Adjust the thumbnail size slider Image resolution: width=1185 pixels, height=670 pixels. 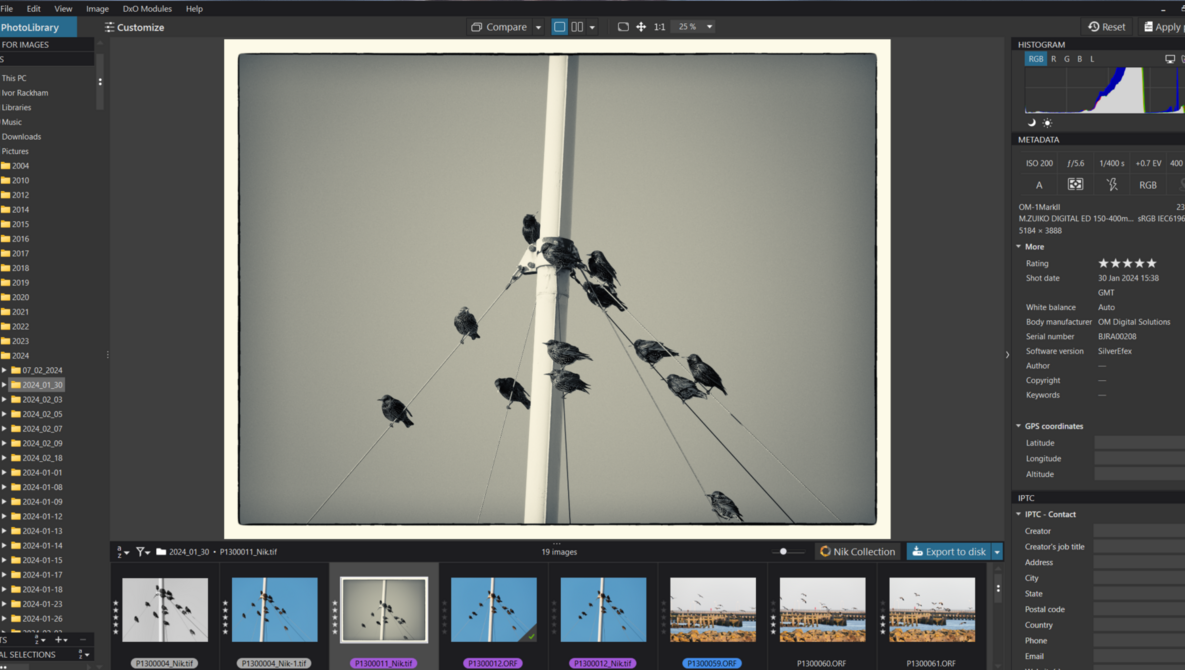tap(784, 551)
